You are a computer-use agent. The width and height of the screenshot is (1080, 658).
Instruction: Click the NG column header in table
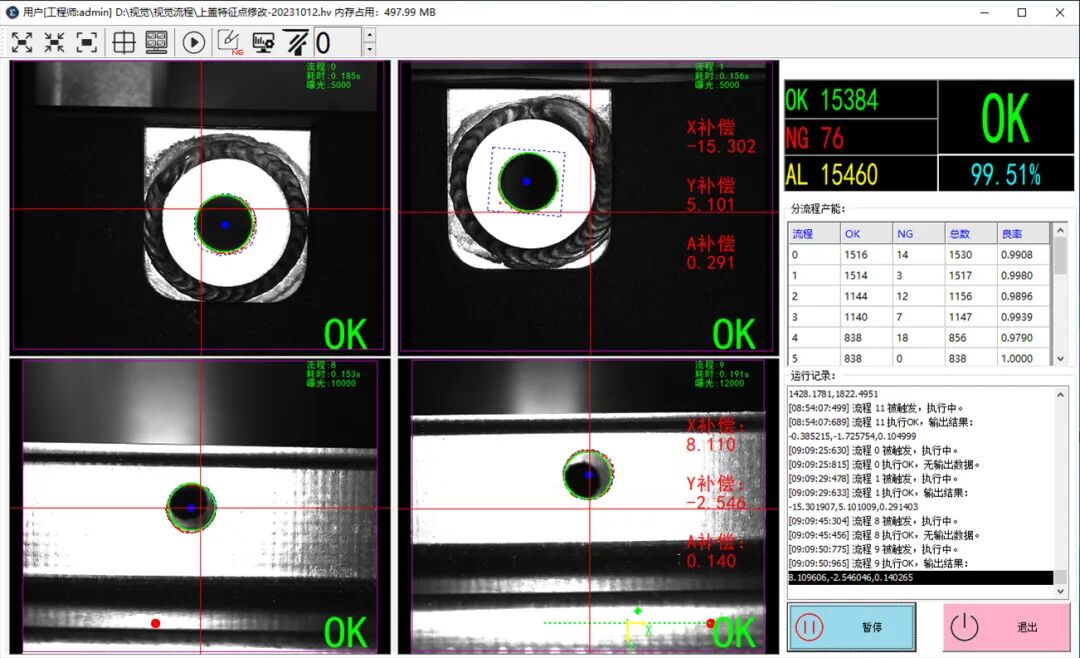pos(919,234)
